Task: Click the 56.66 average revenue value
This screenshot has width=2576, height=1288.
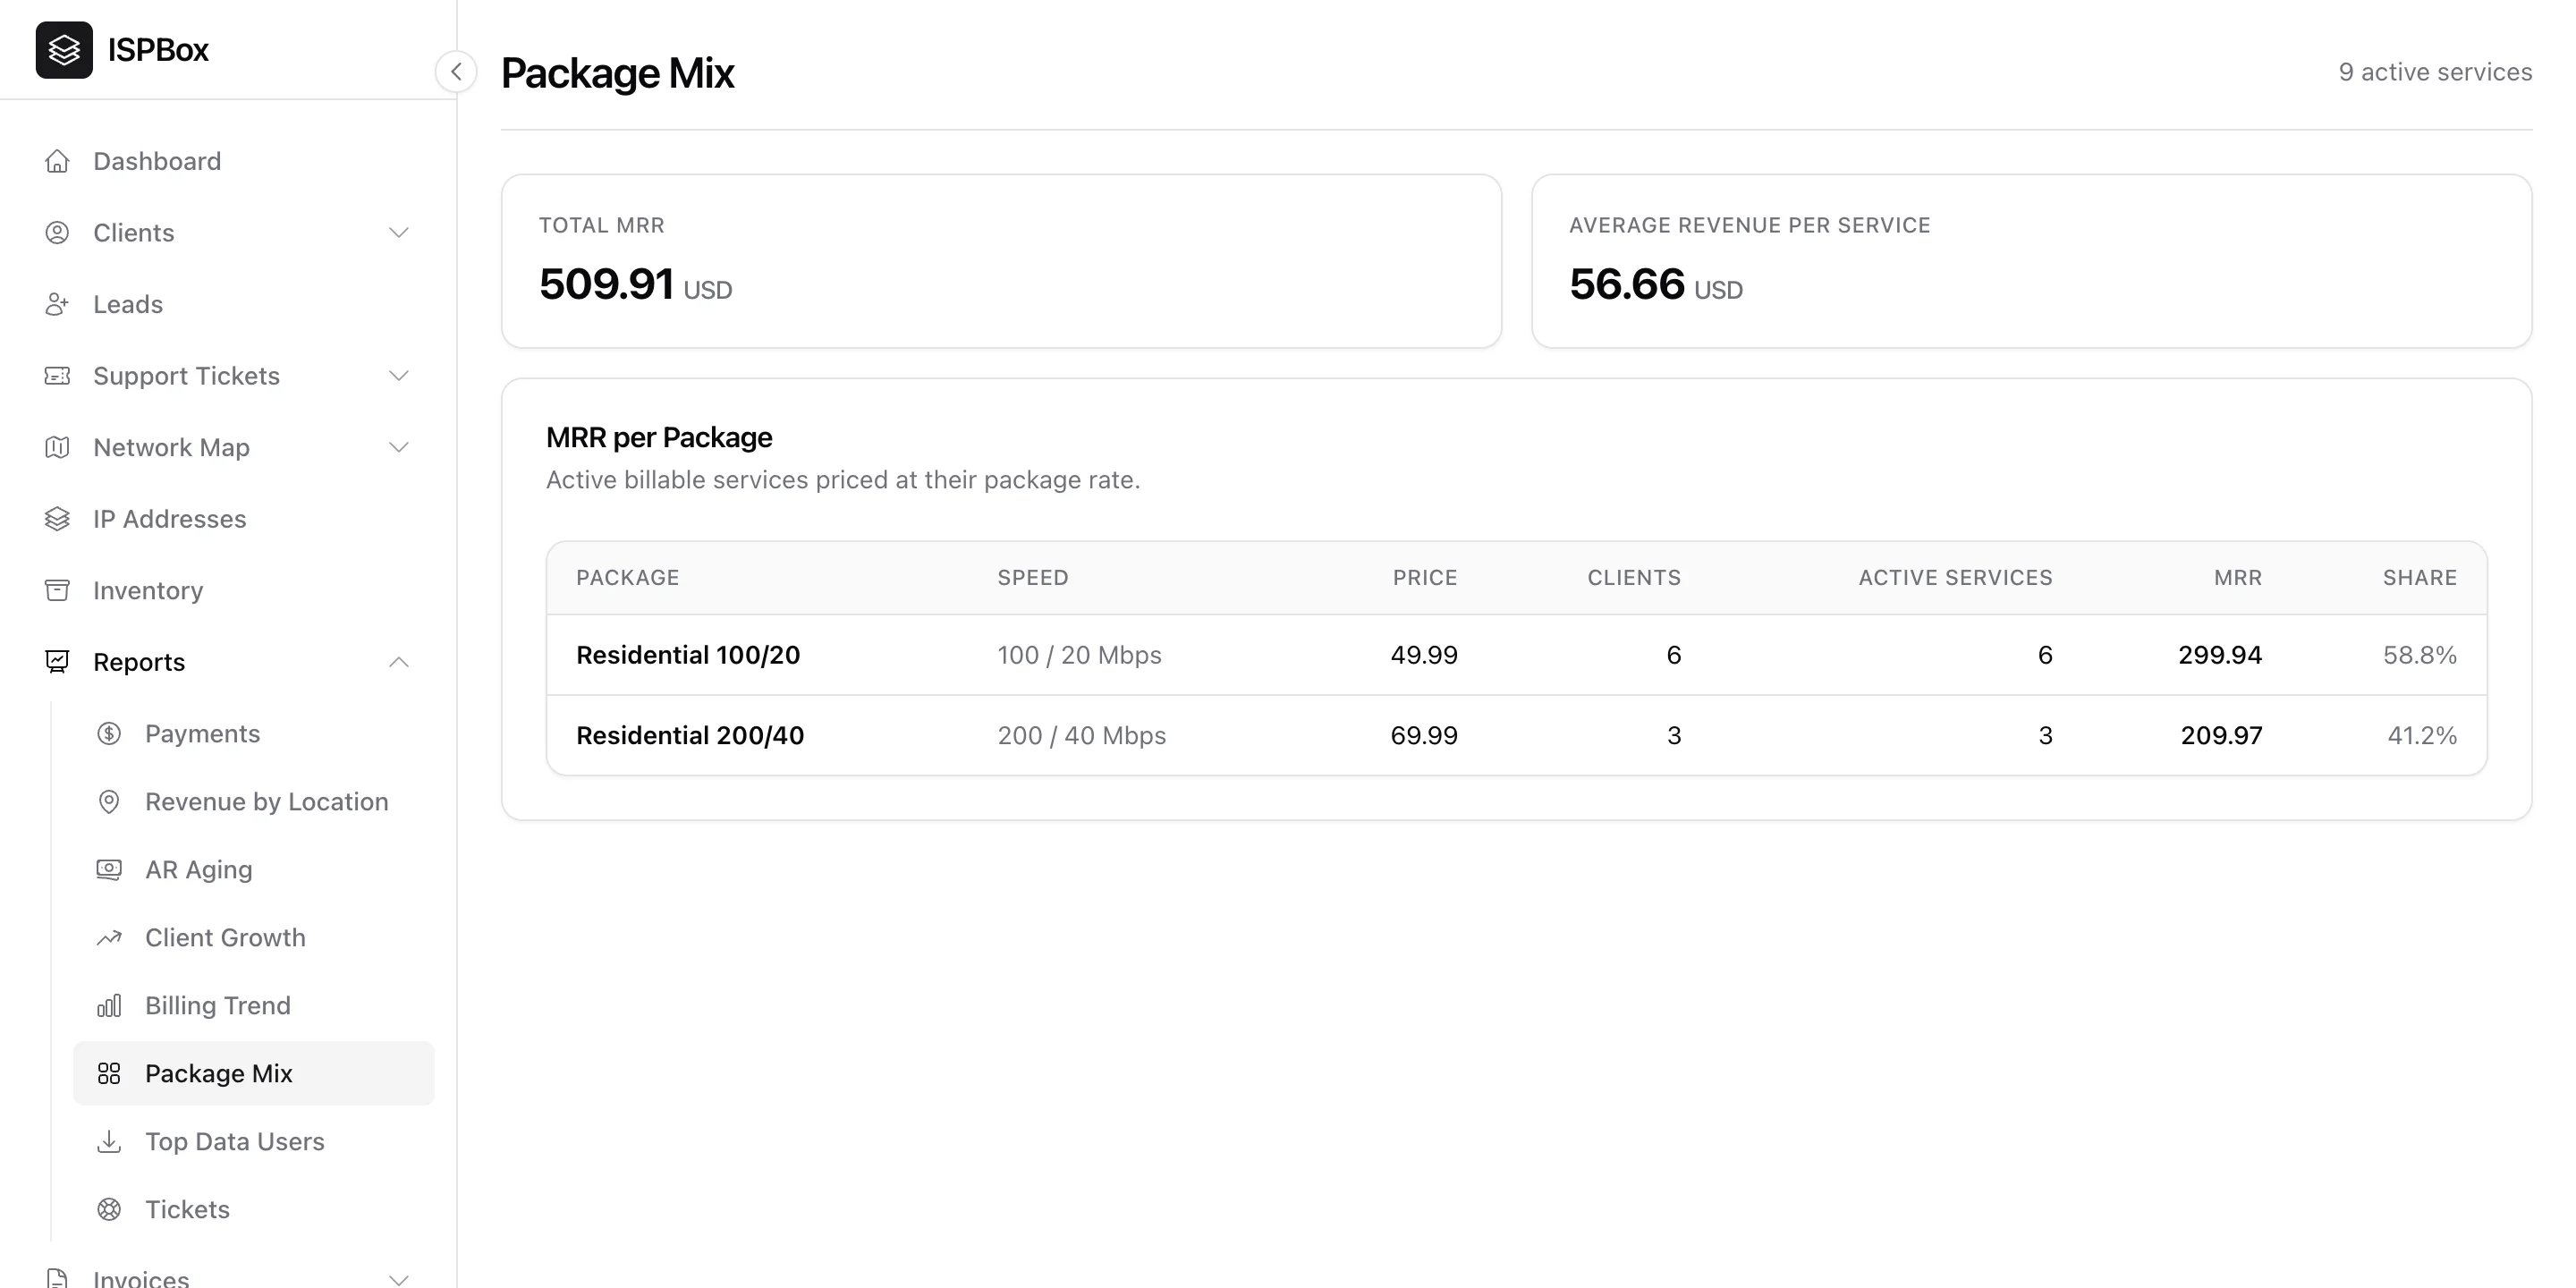Action: (x=1627, y=284)
